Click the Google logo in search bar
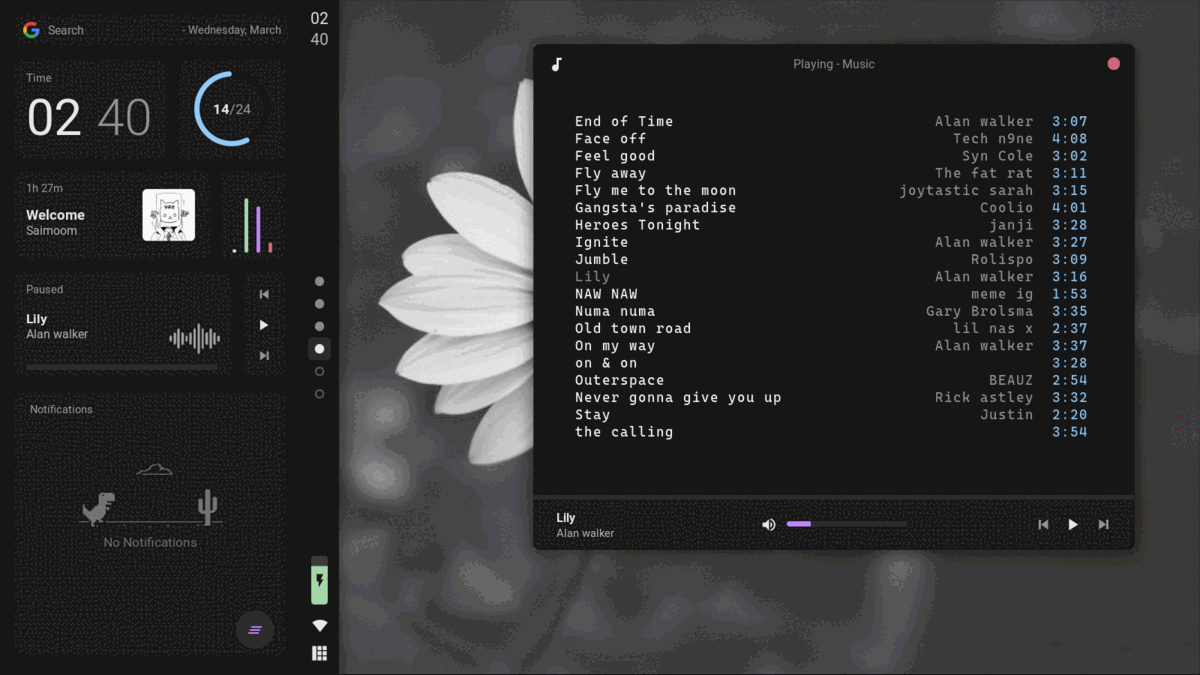1200x675 pixels. [x=31, y=30]
